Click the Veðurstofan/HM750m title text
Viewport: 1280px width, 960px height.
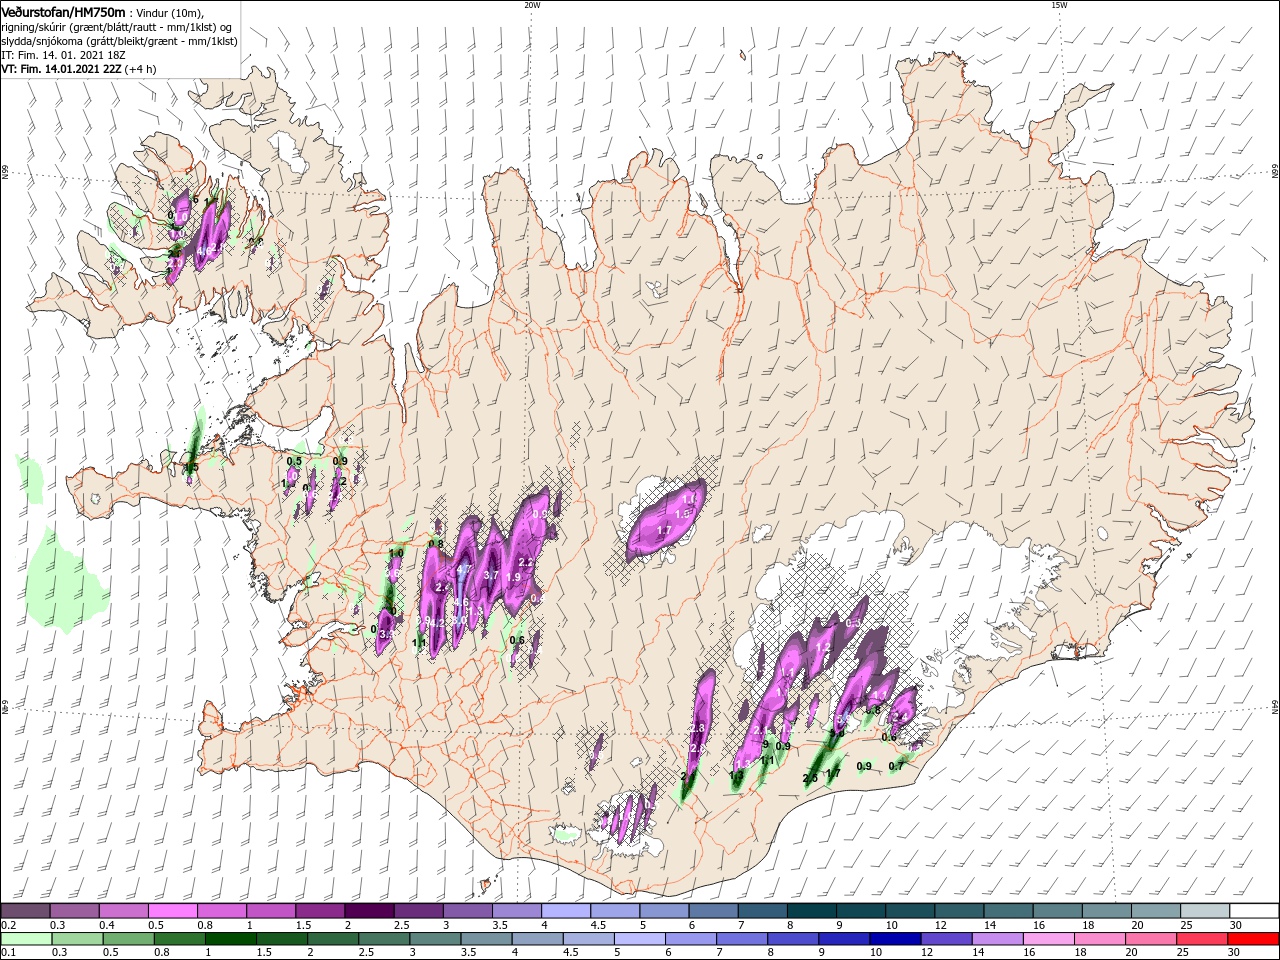(63, 11)
